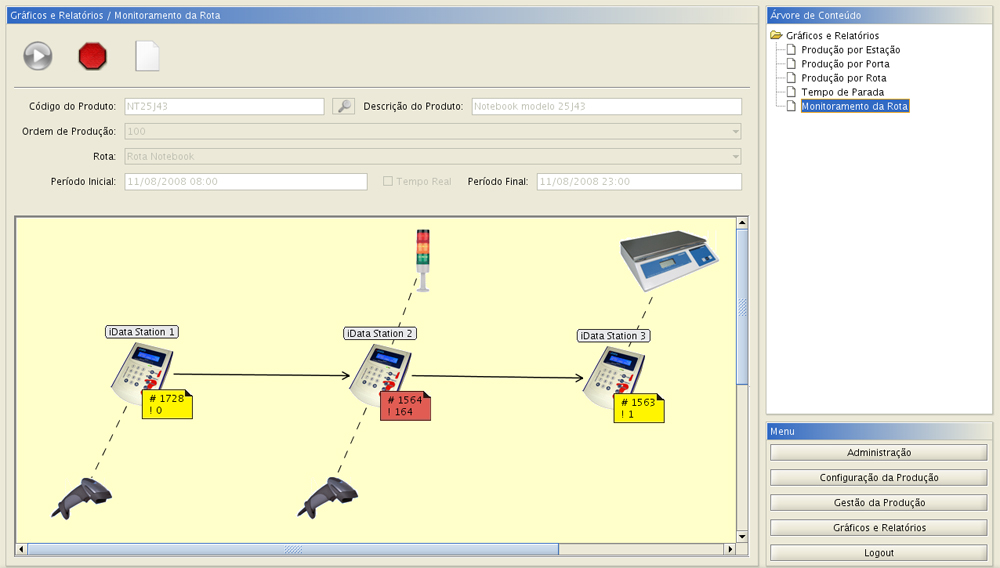Select Monitoramento da Rota tree item
1000x568 pixels.
click(x=855, y=106)
